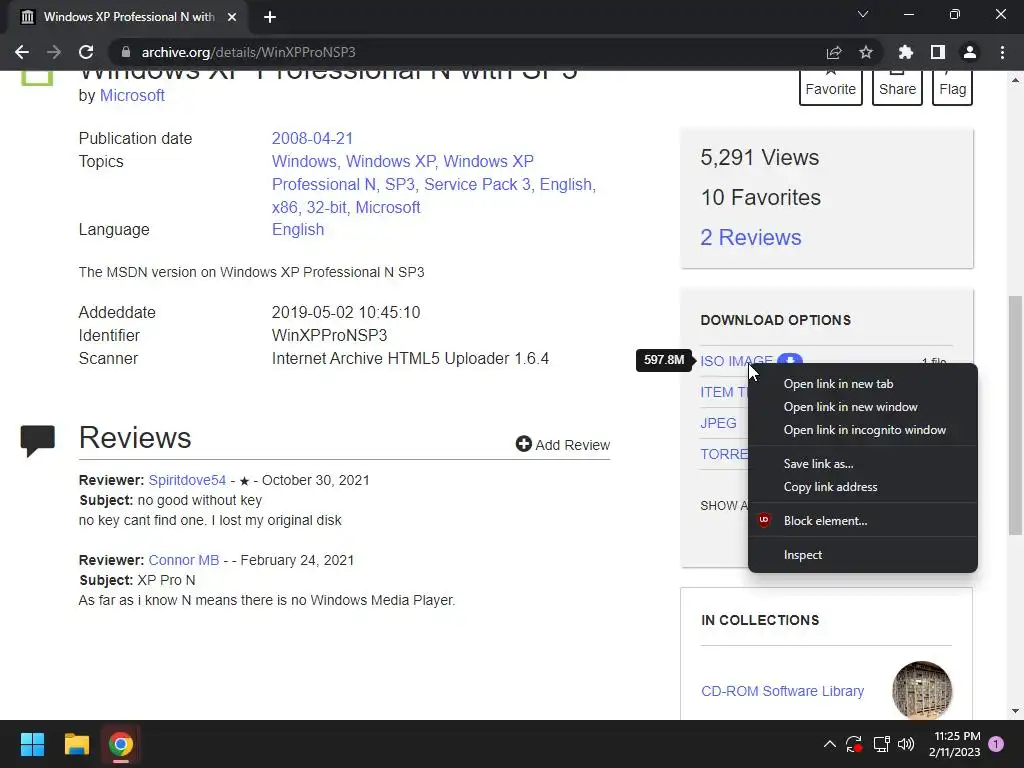Select Block element... menu entry

[862, 520]
